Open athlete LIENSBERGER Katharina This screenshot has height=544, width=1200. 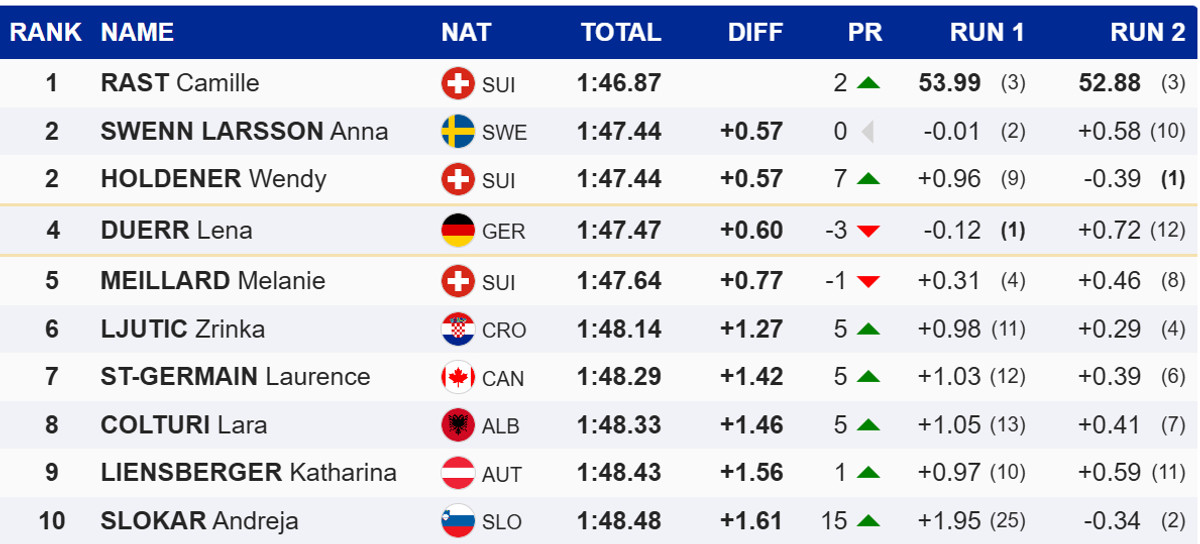248,472
